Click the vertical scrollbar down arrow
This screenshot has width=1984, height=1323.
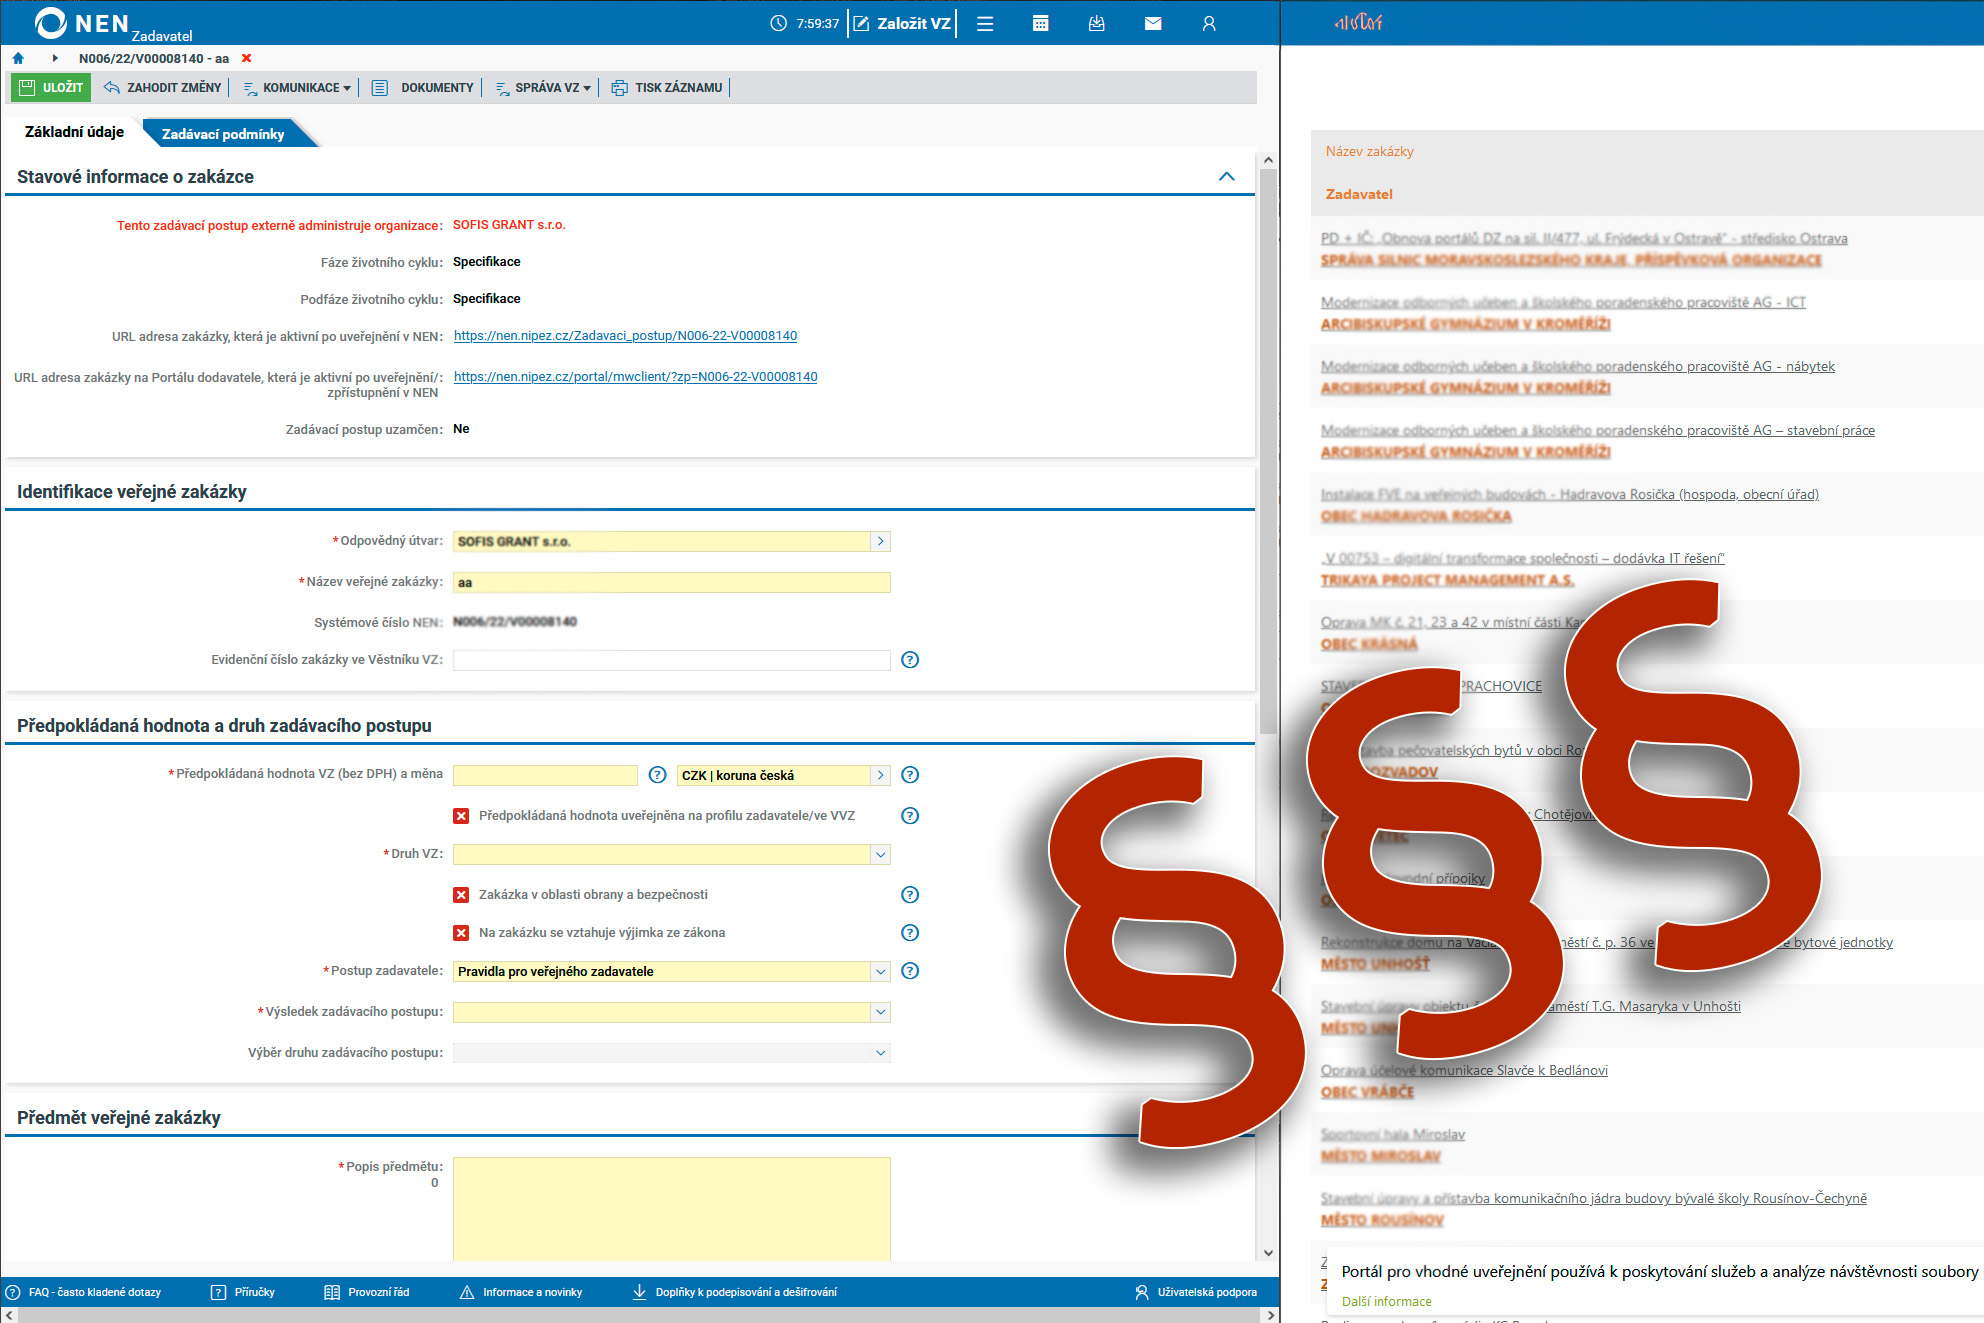1268,1253
